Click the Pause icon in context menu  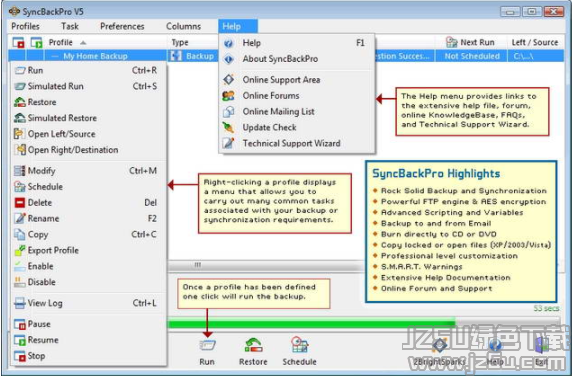point(20,324)
